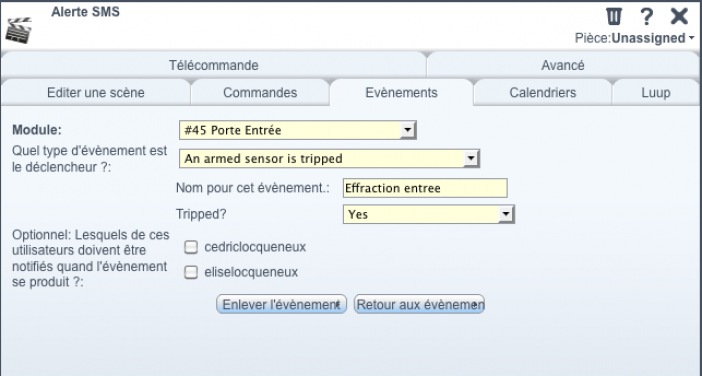This screenshot has width=702, height=376.
Task: Switch to the Télécommande tab
Action: 214,65
